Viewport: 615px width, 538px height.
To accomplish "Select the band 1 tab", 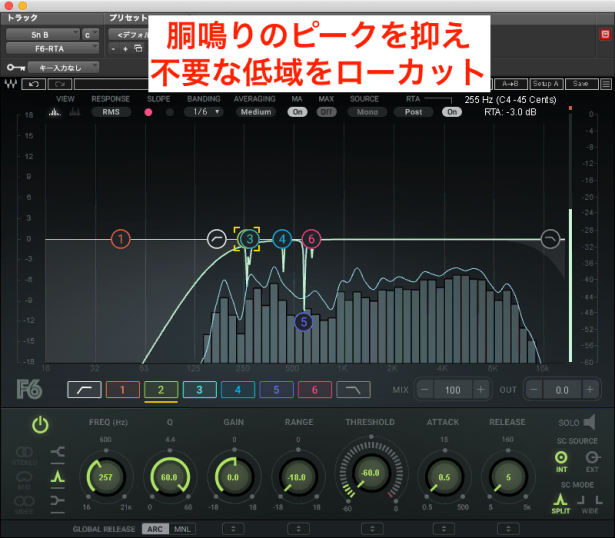I will point(123,390).
